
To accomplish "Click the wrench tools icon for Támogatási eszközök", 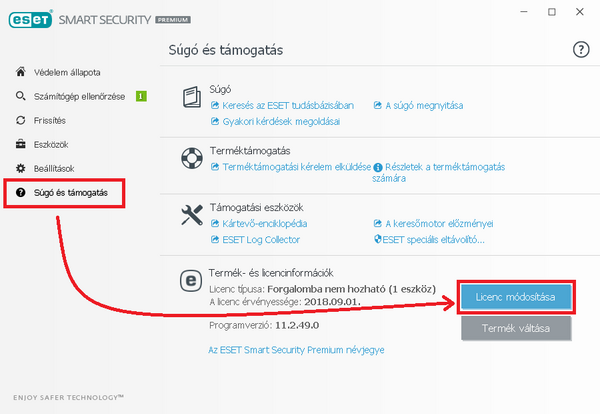I will pos(191,215).
